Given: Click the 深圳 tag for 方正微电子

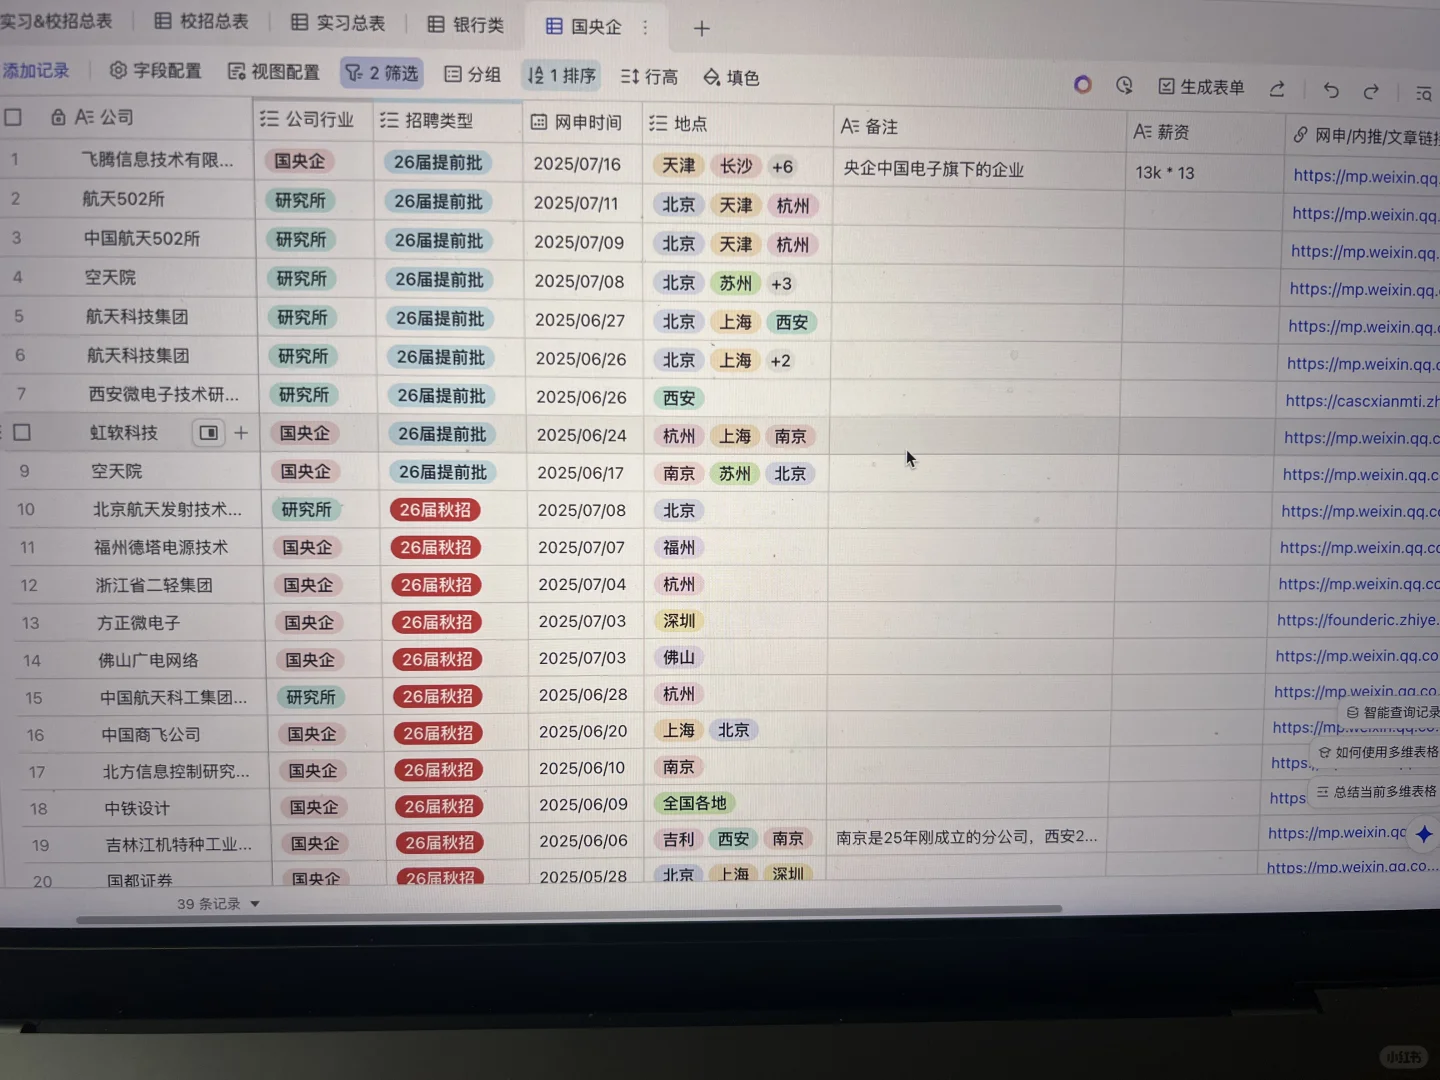Looking at the screenshot, I should pos(678,620).
